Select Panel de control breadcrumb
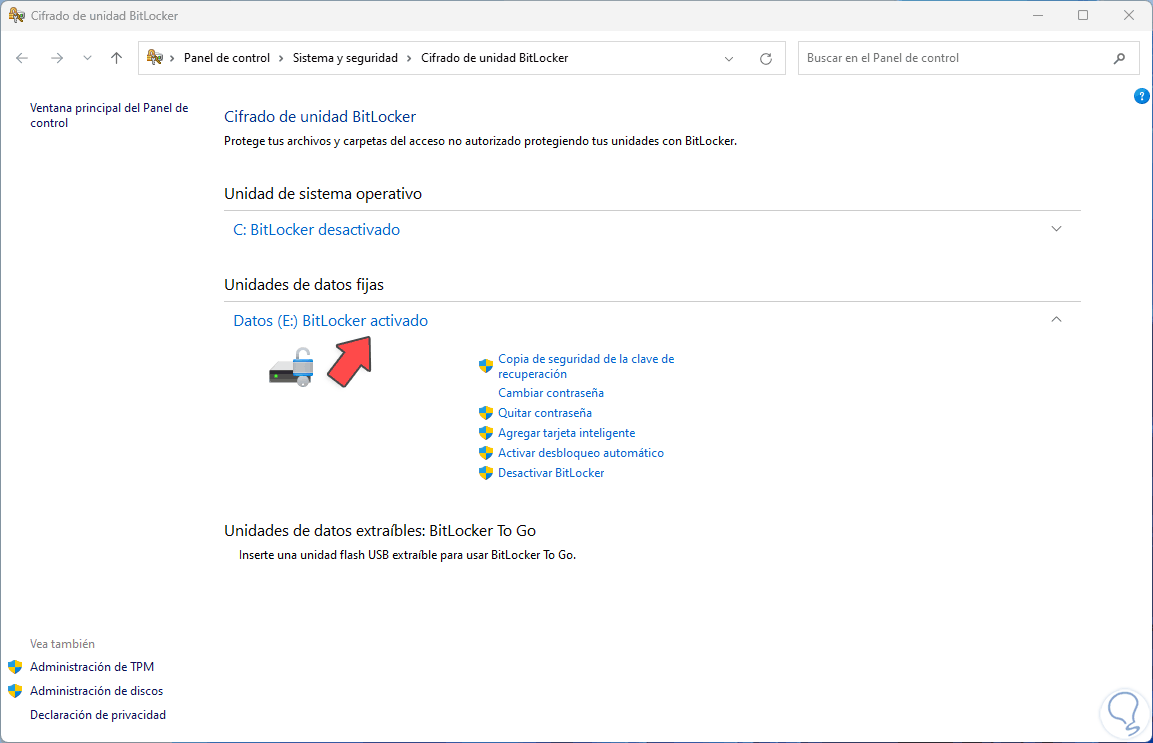The height and width of the screenshot is (743, 1153). (x=226, y=58)
